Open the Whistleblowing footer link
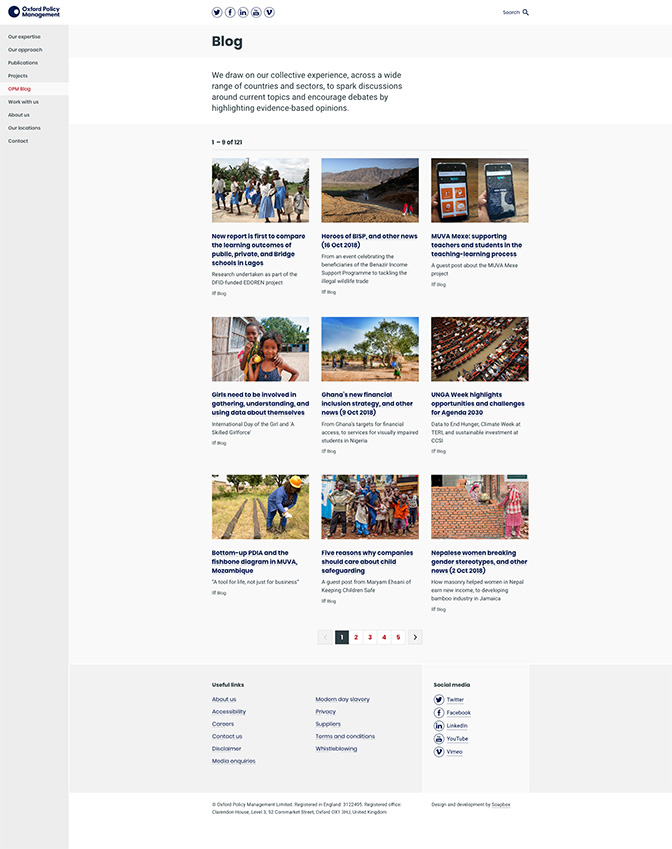The image size is (672, 849). 336,749
